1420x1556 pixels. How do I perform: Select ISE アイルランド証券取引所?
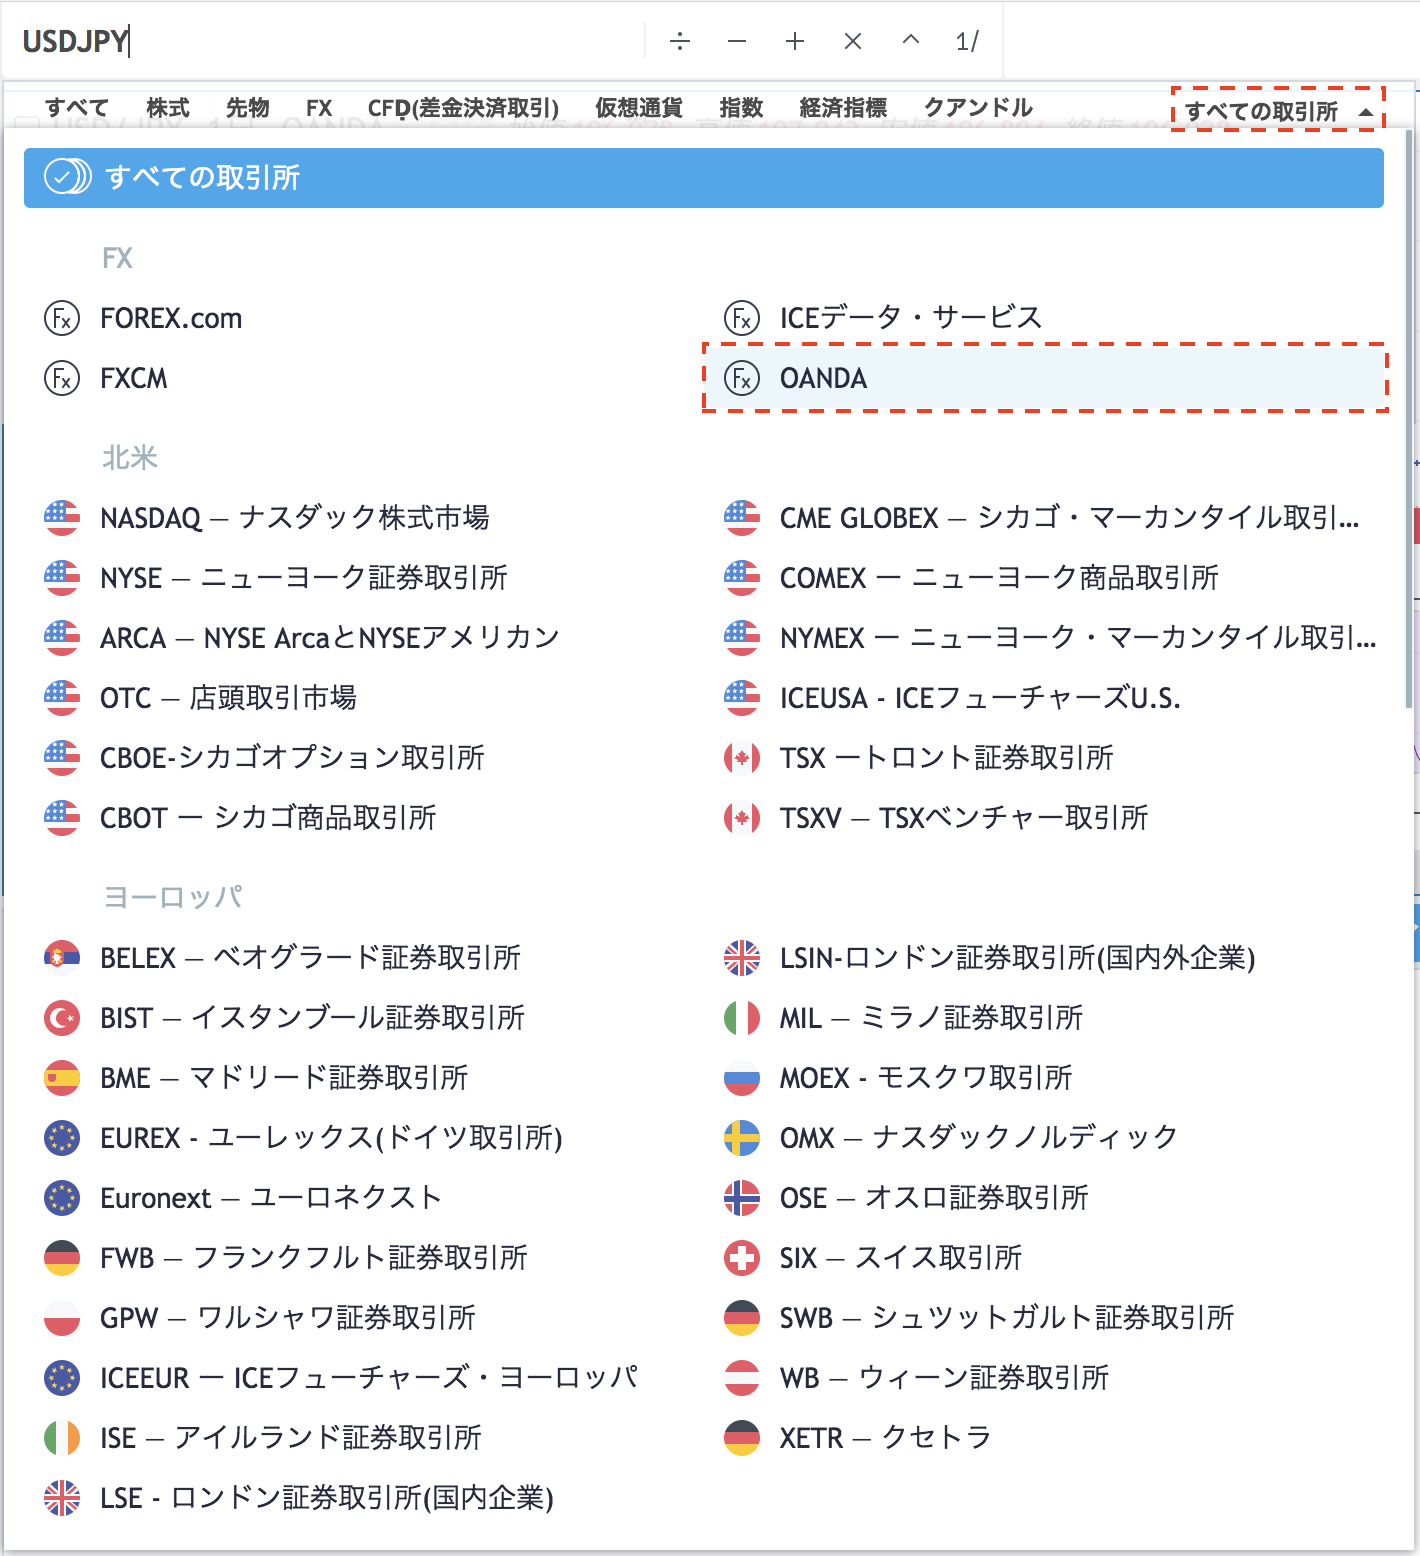tap(364, 1438)
